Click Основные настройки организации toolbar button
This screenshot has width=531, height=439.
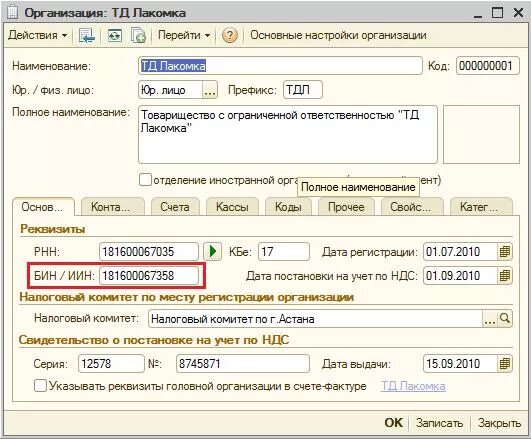(x=338, y=35)
